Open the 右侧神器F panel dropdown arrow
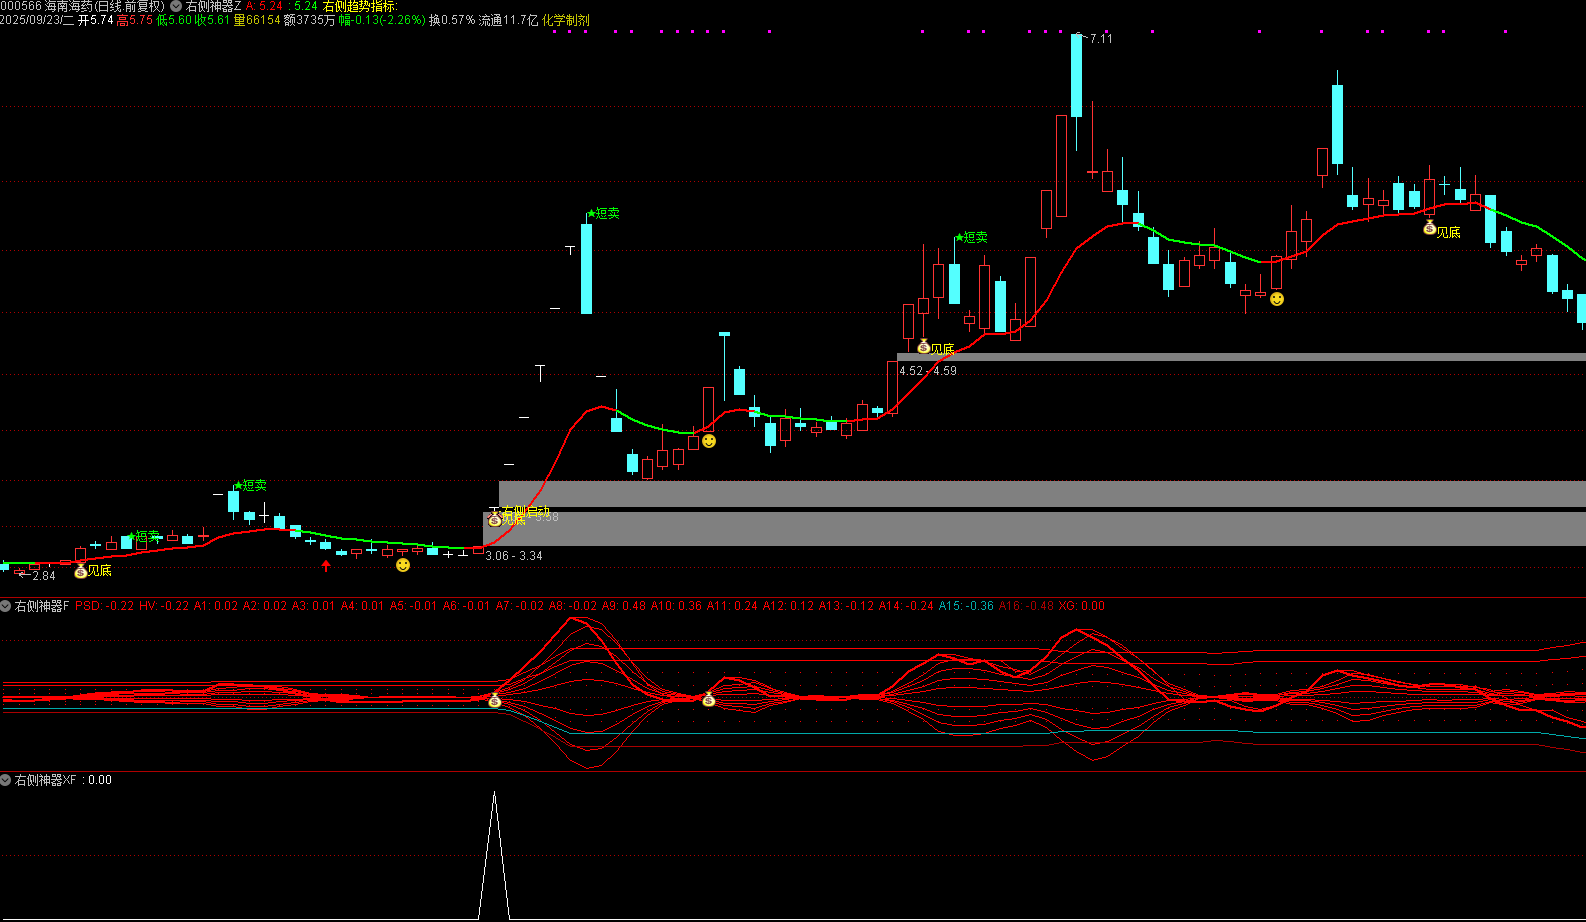1586x922 pixels. (x=6, y=606)
